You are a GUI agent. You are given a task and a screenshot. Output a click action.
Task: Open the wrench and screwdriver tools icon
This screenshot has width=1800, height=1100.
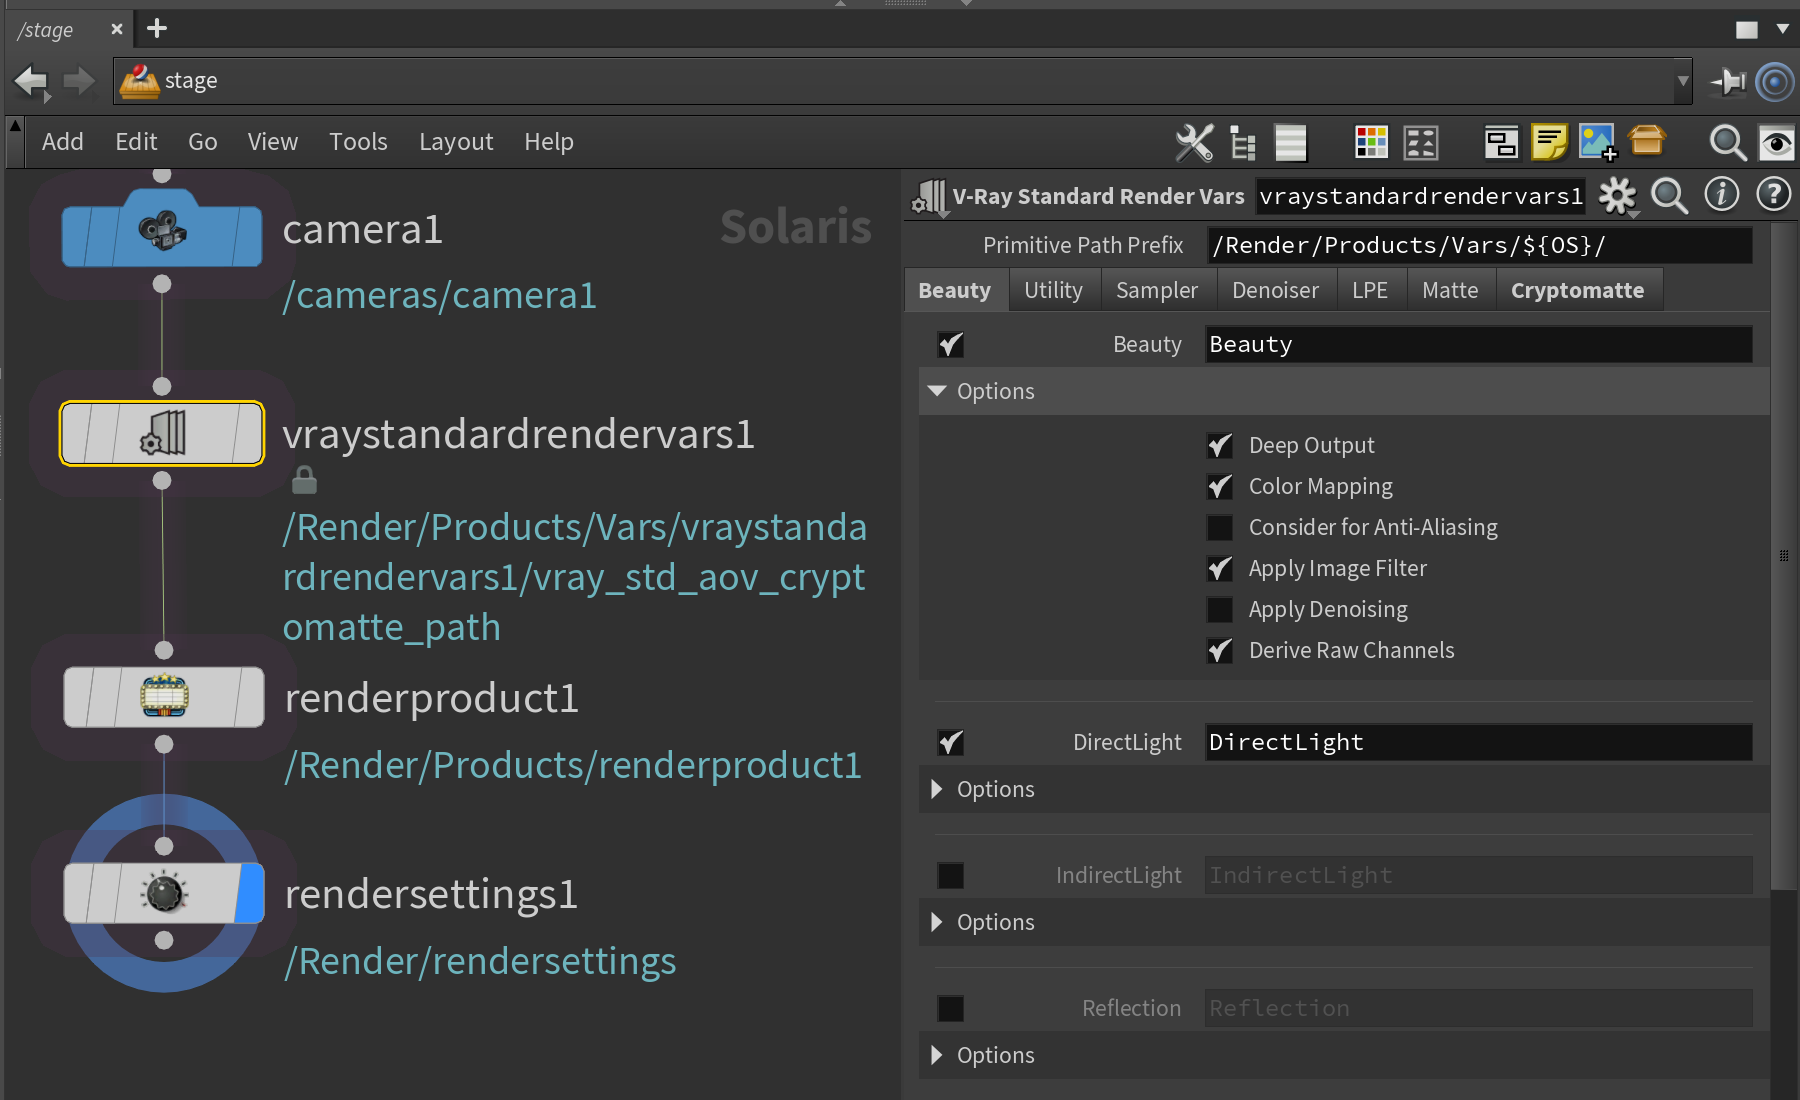pos(1194,142)
